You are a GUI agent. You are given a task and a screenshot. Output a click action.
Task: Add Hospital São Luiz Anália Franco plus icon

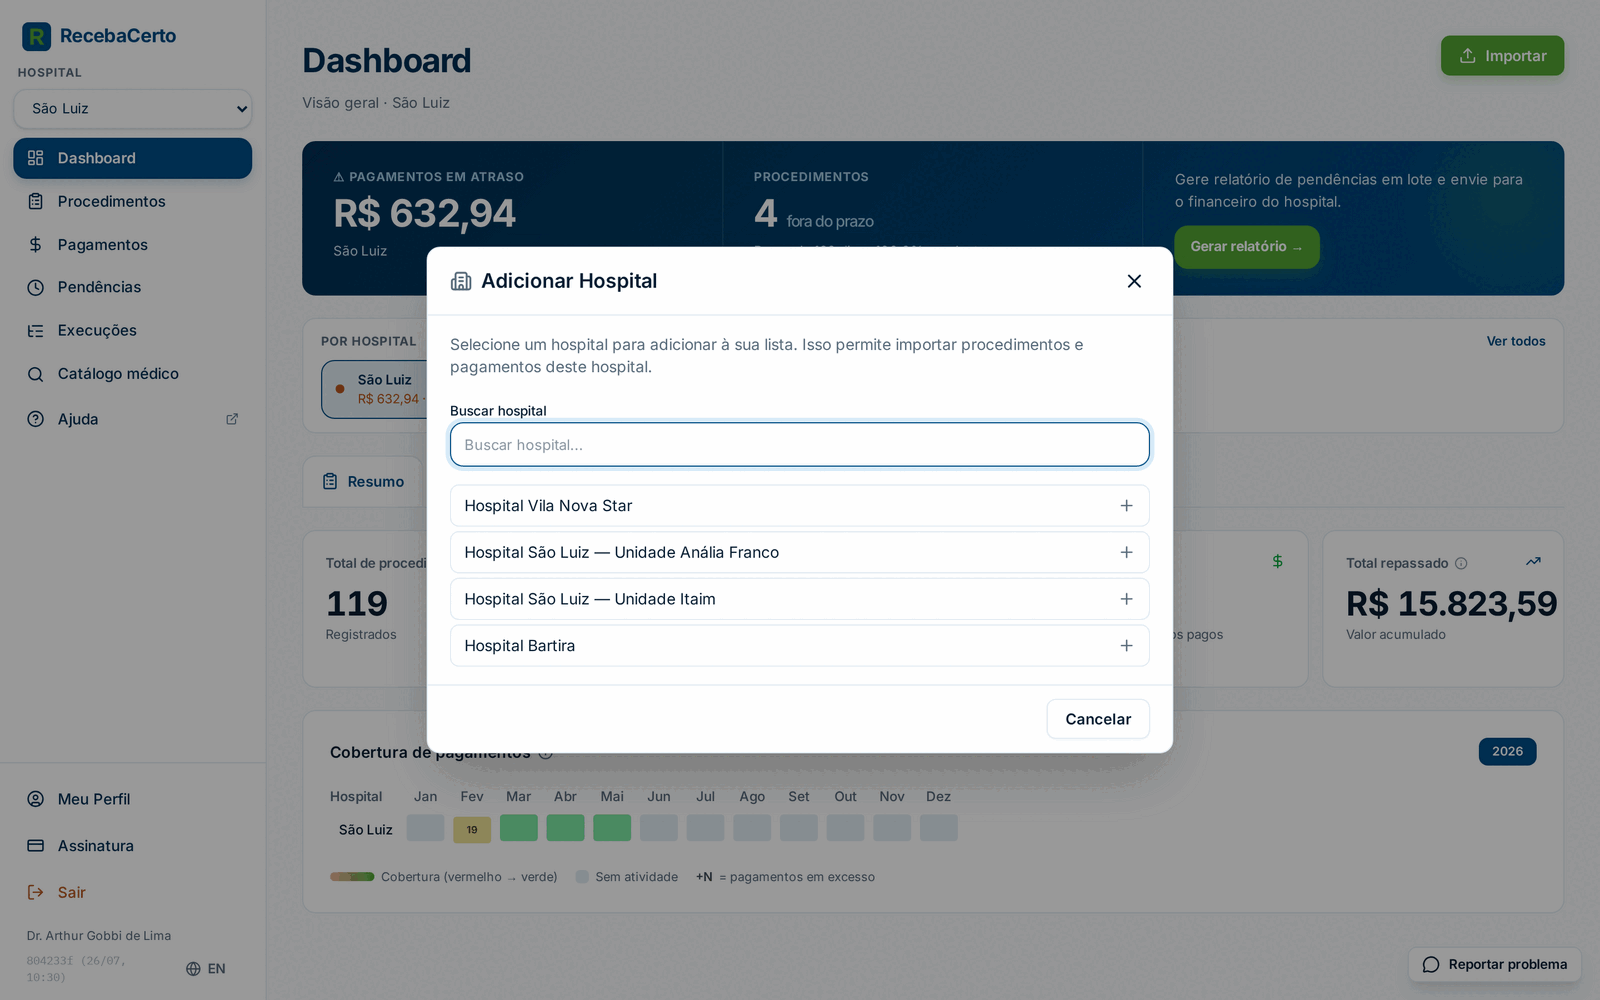[x=1126, y=552]
